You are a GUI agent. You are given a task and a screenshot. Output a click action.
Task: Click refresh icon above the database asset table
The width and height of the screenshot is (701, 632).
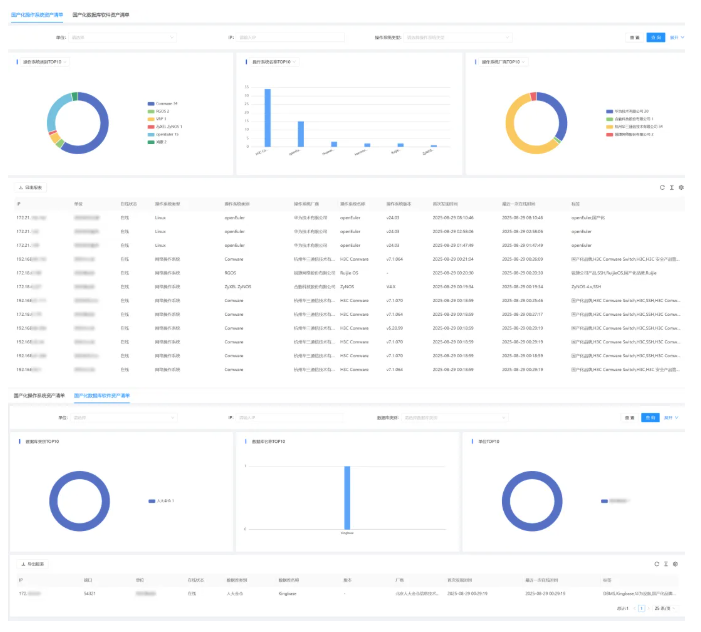pos(657,564)
